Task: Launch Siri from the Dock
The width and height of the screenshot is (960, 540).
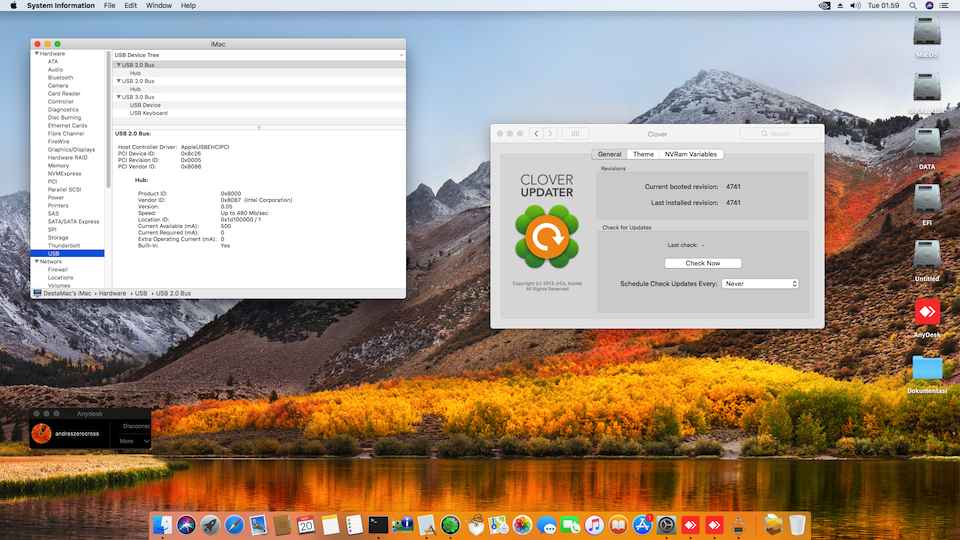Action: click(186, 525)
